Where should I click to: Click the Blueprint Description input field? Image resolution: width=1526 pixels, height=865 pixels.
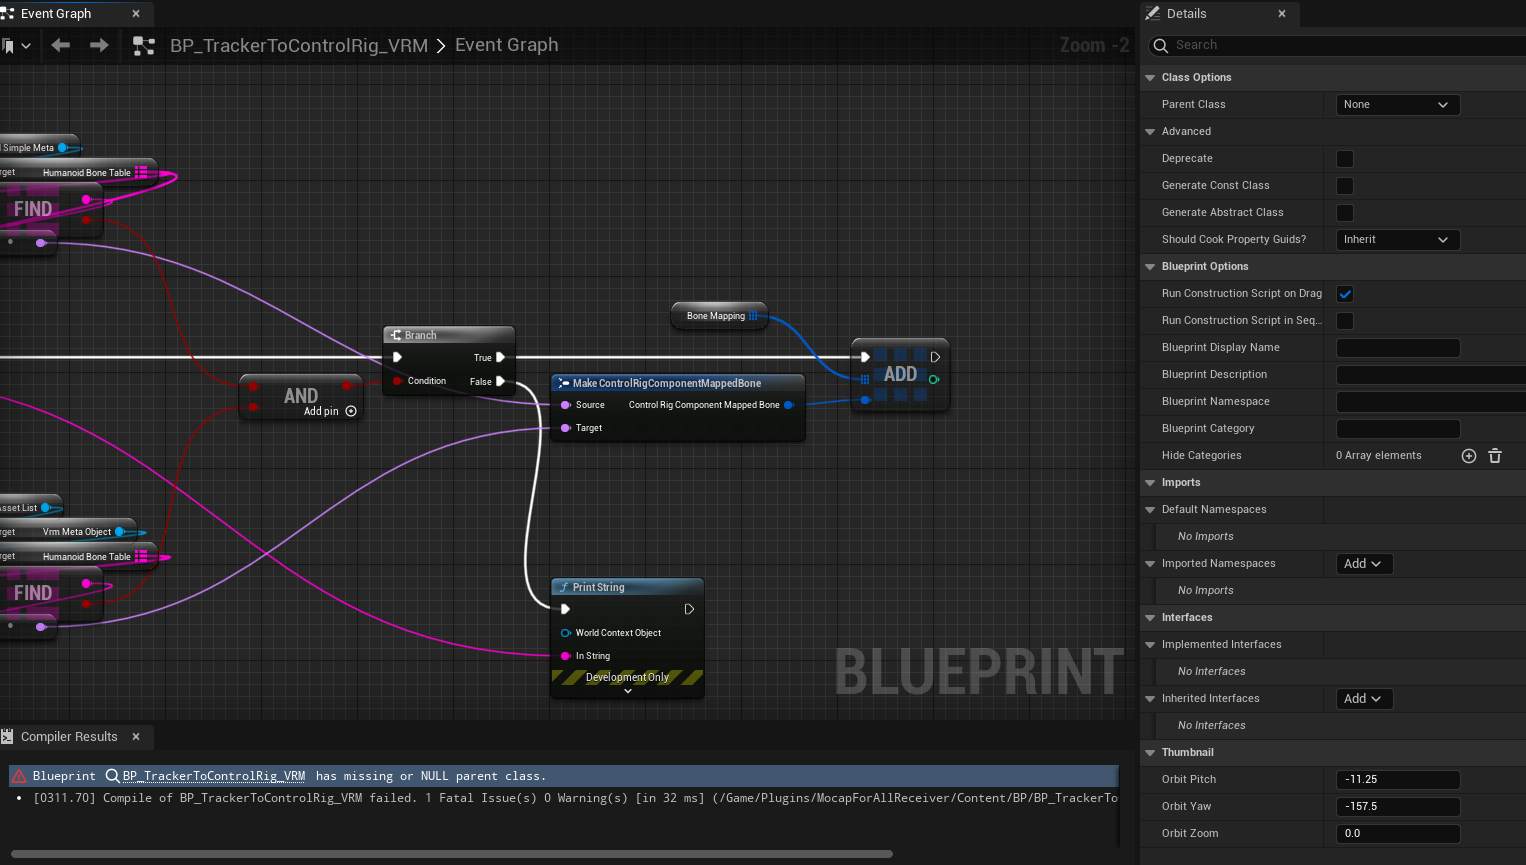(1429, 374)
